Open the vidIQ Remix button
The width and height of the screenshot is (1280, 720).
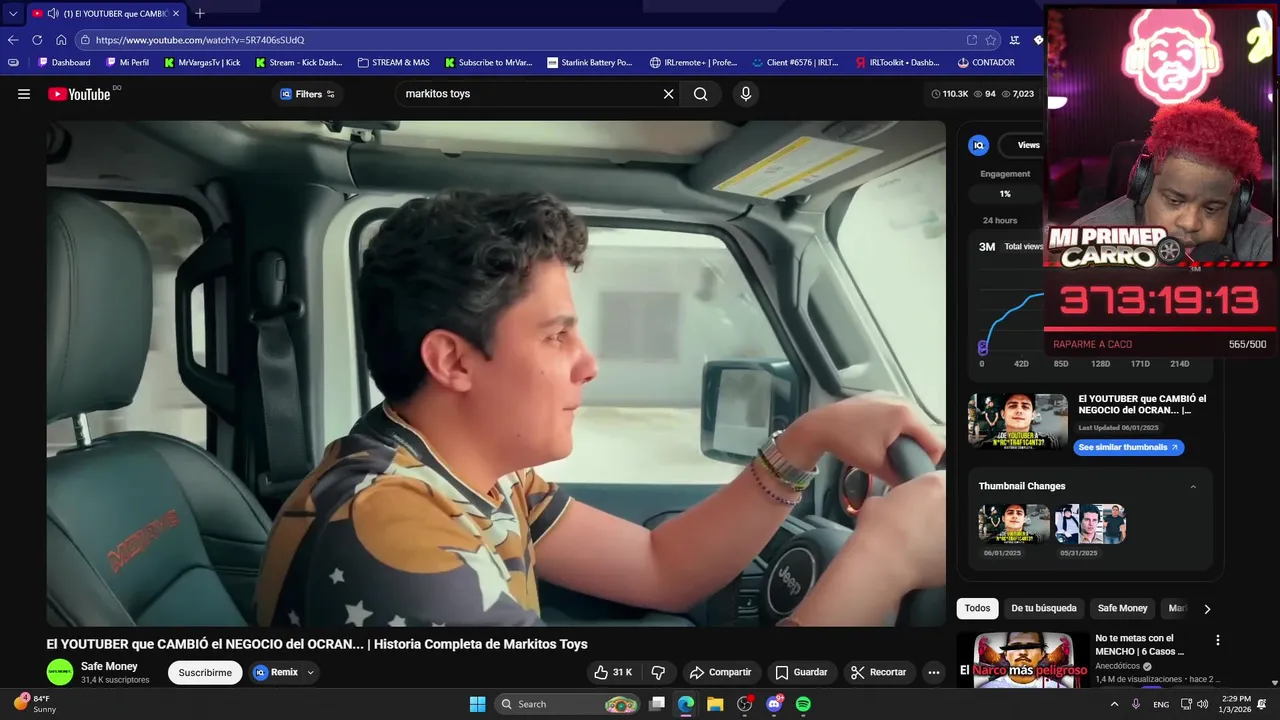[276, 672]
